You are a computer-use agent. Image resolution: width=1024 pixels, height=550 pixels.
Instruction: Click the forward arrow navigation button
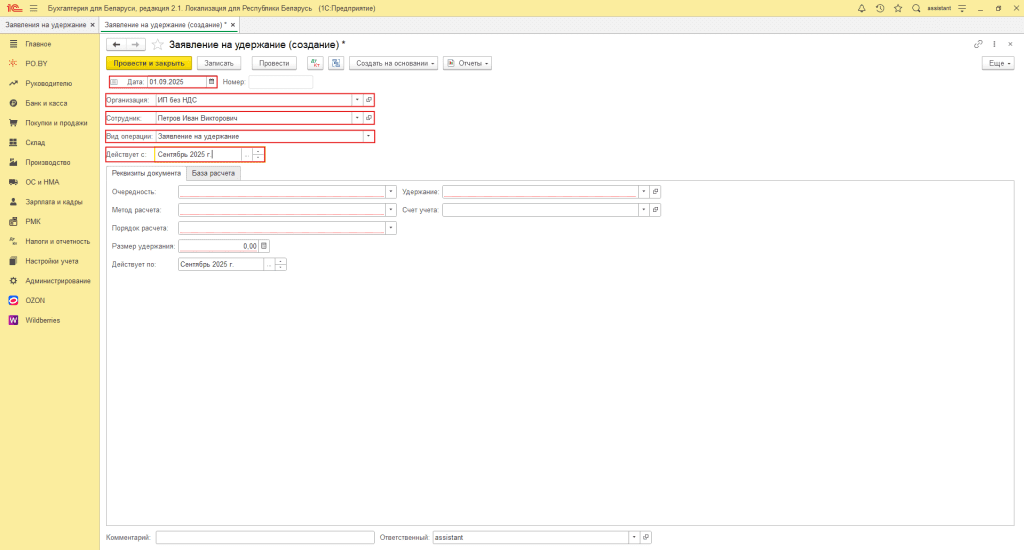(135, 44)
